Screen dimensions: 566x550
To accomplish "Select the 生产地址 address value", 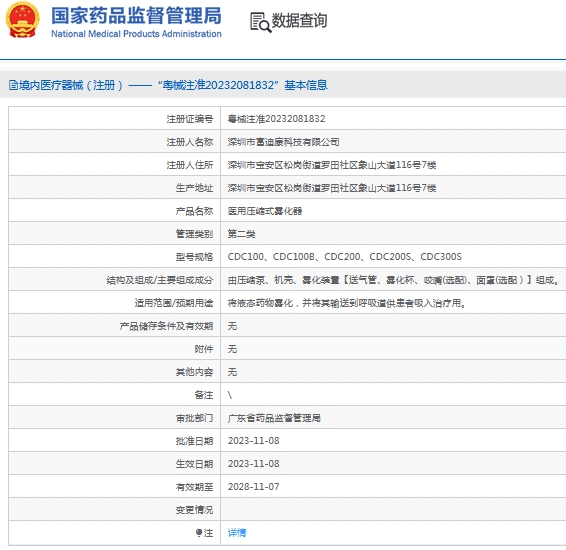I will 332,188.
